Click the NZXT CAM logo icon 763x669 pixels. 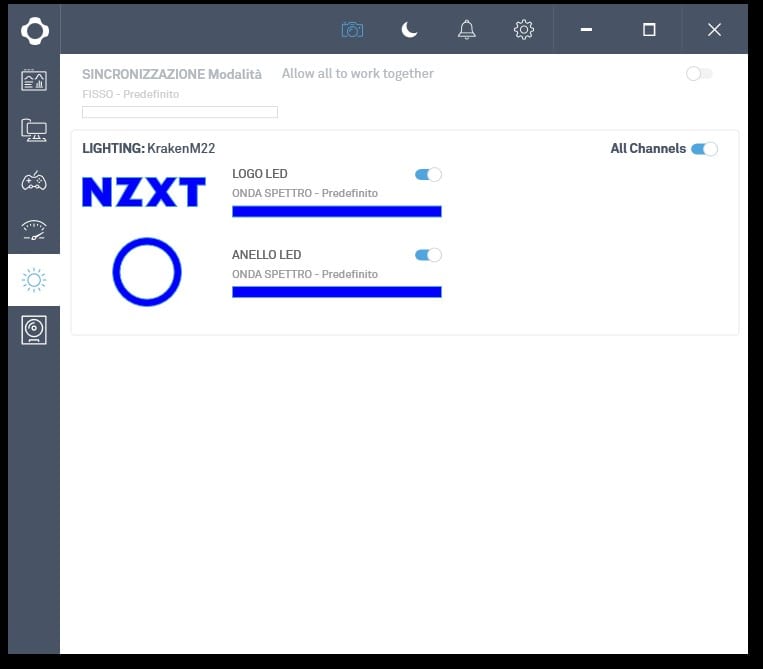pyautogui.click(x=35, y=31)
